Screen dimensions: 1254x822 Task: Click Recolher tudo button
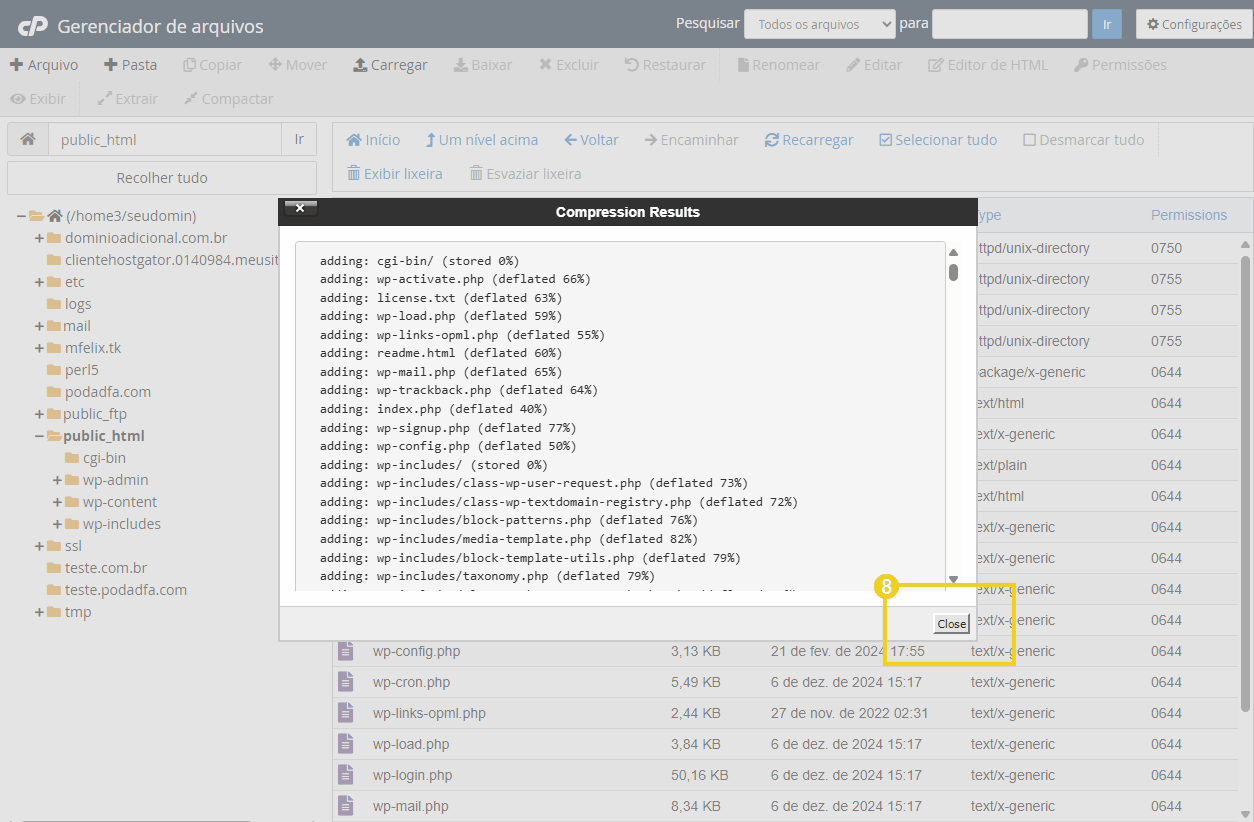click(162, 178)
